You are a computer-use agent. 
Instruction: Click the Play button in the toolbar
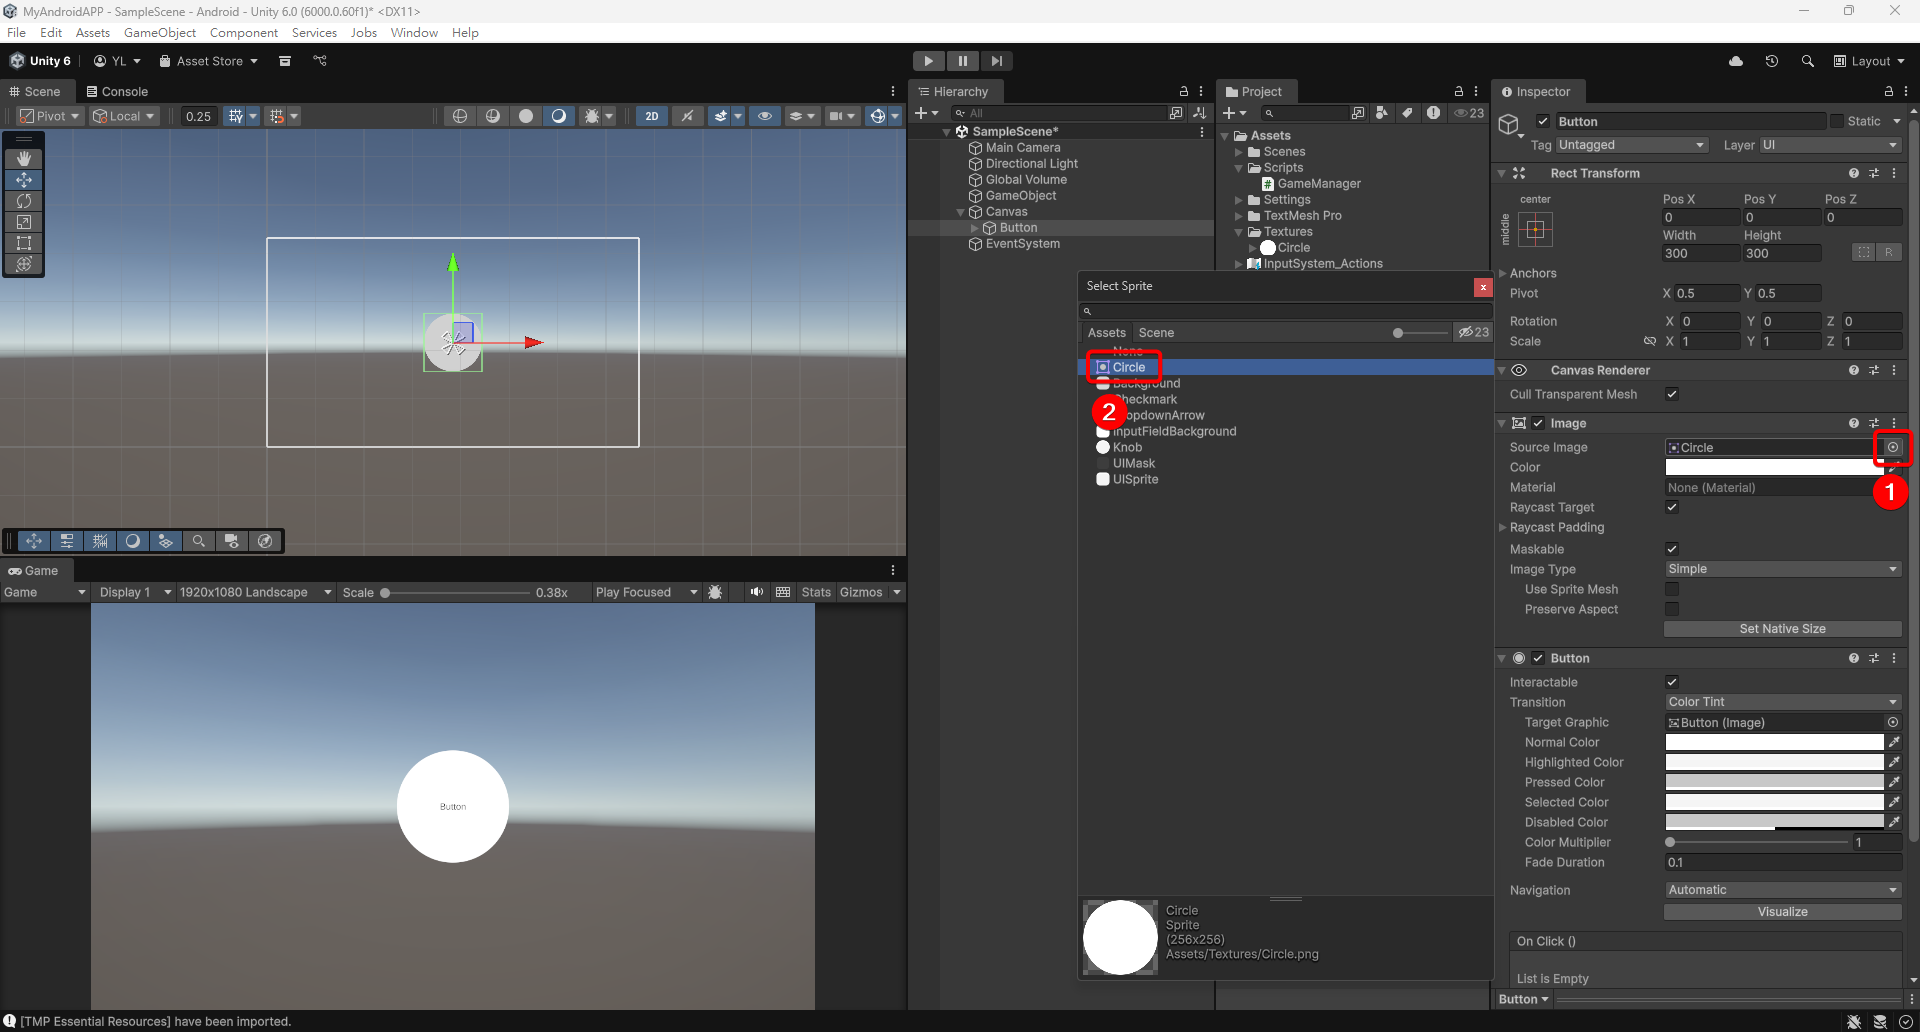click(928, 61)
